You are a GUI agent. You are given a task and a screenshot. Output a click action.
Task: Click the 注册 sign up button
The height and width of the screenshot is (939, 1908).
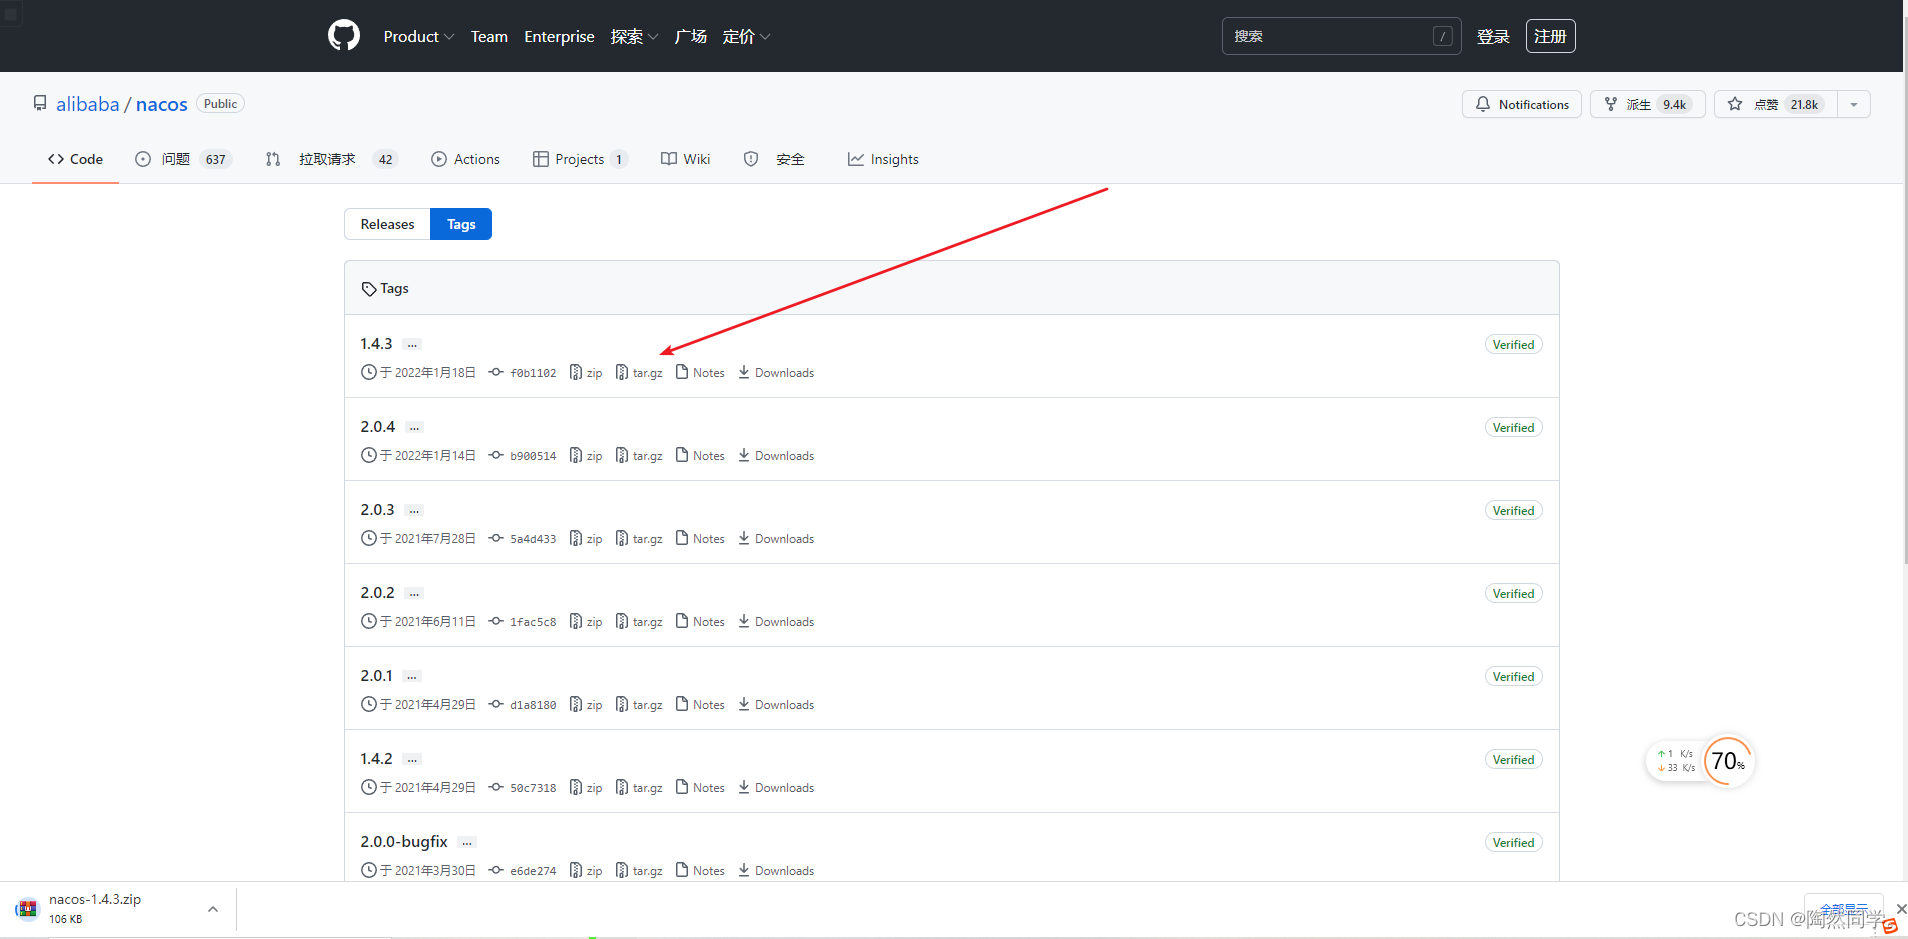tap(1550, 36)
